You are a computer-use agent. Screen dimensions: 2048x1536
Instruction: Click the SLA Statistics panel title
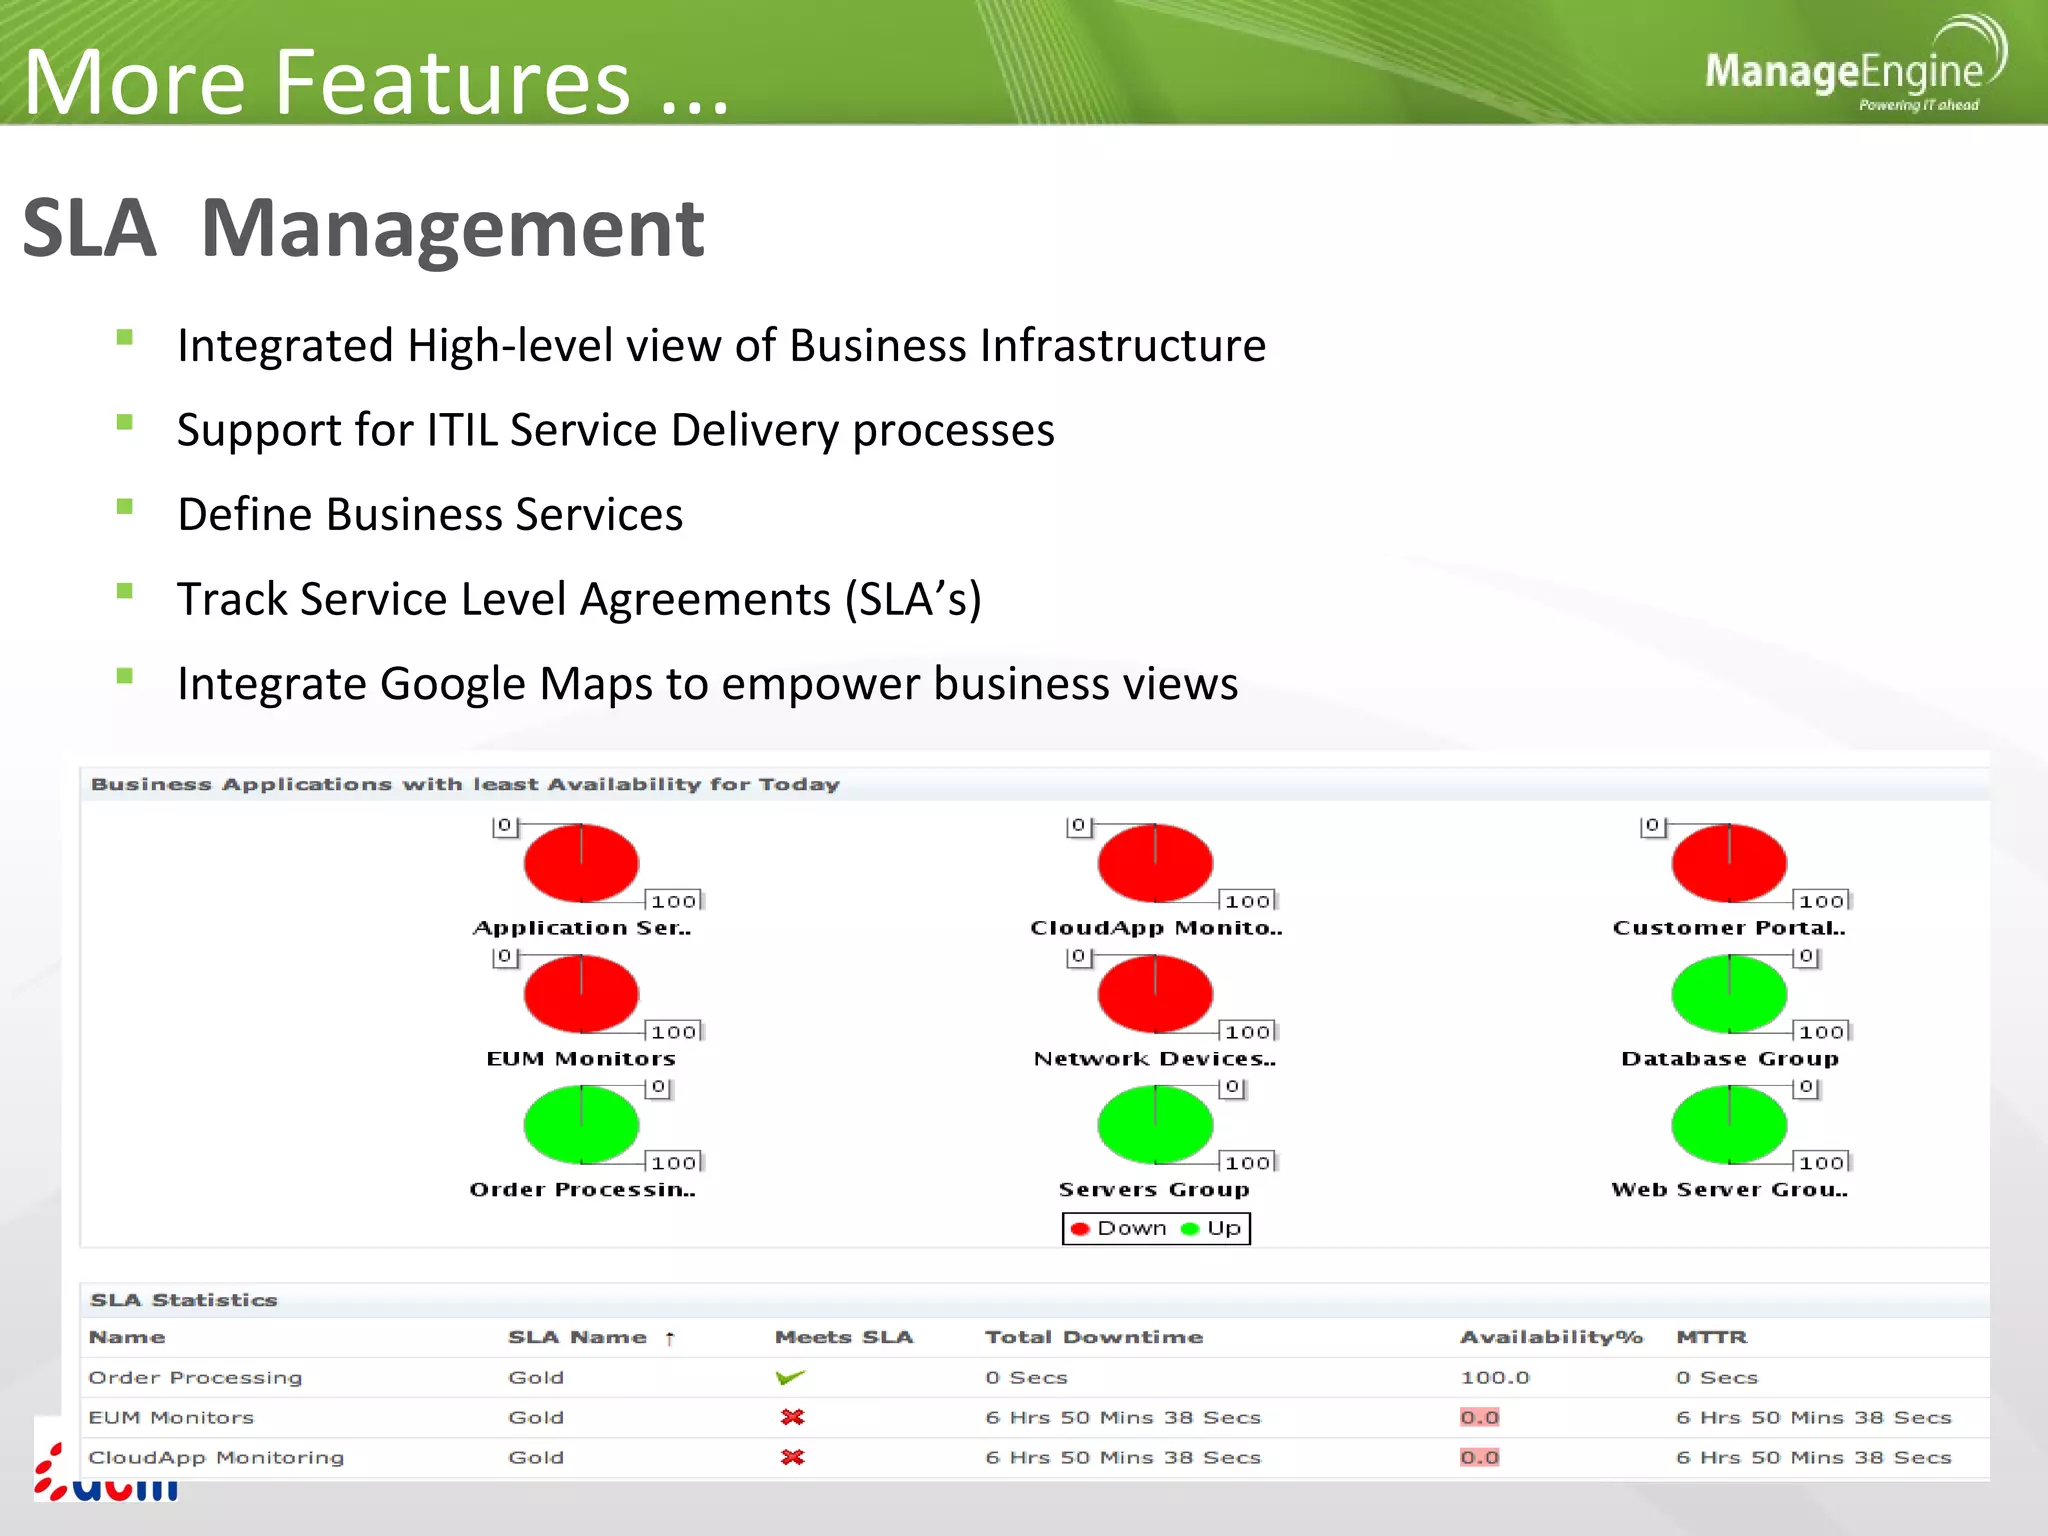click(184, 1300)
